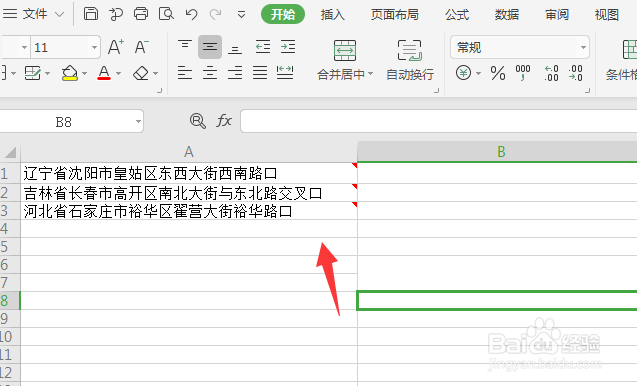Click the eraser clear format icon

pos(141,73)
